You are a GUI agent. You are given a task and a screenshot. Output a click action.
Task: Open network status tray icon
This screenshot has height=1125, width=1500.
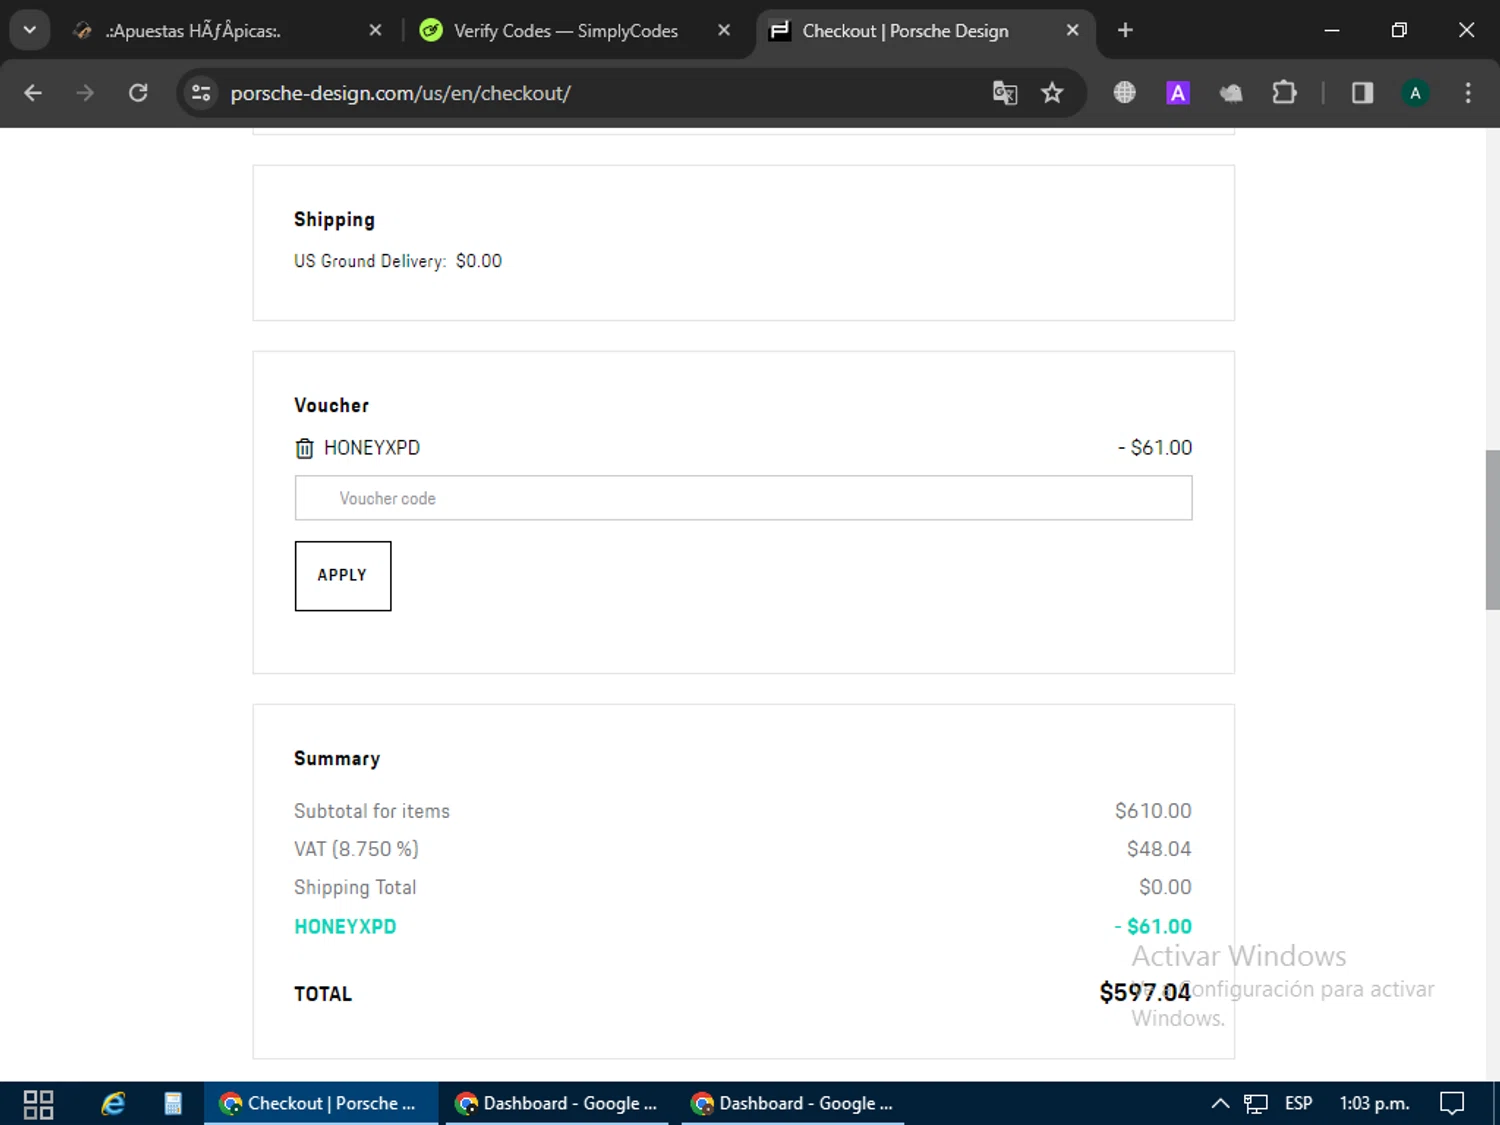pyautogui.click(x=1256, y=1104)
